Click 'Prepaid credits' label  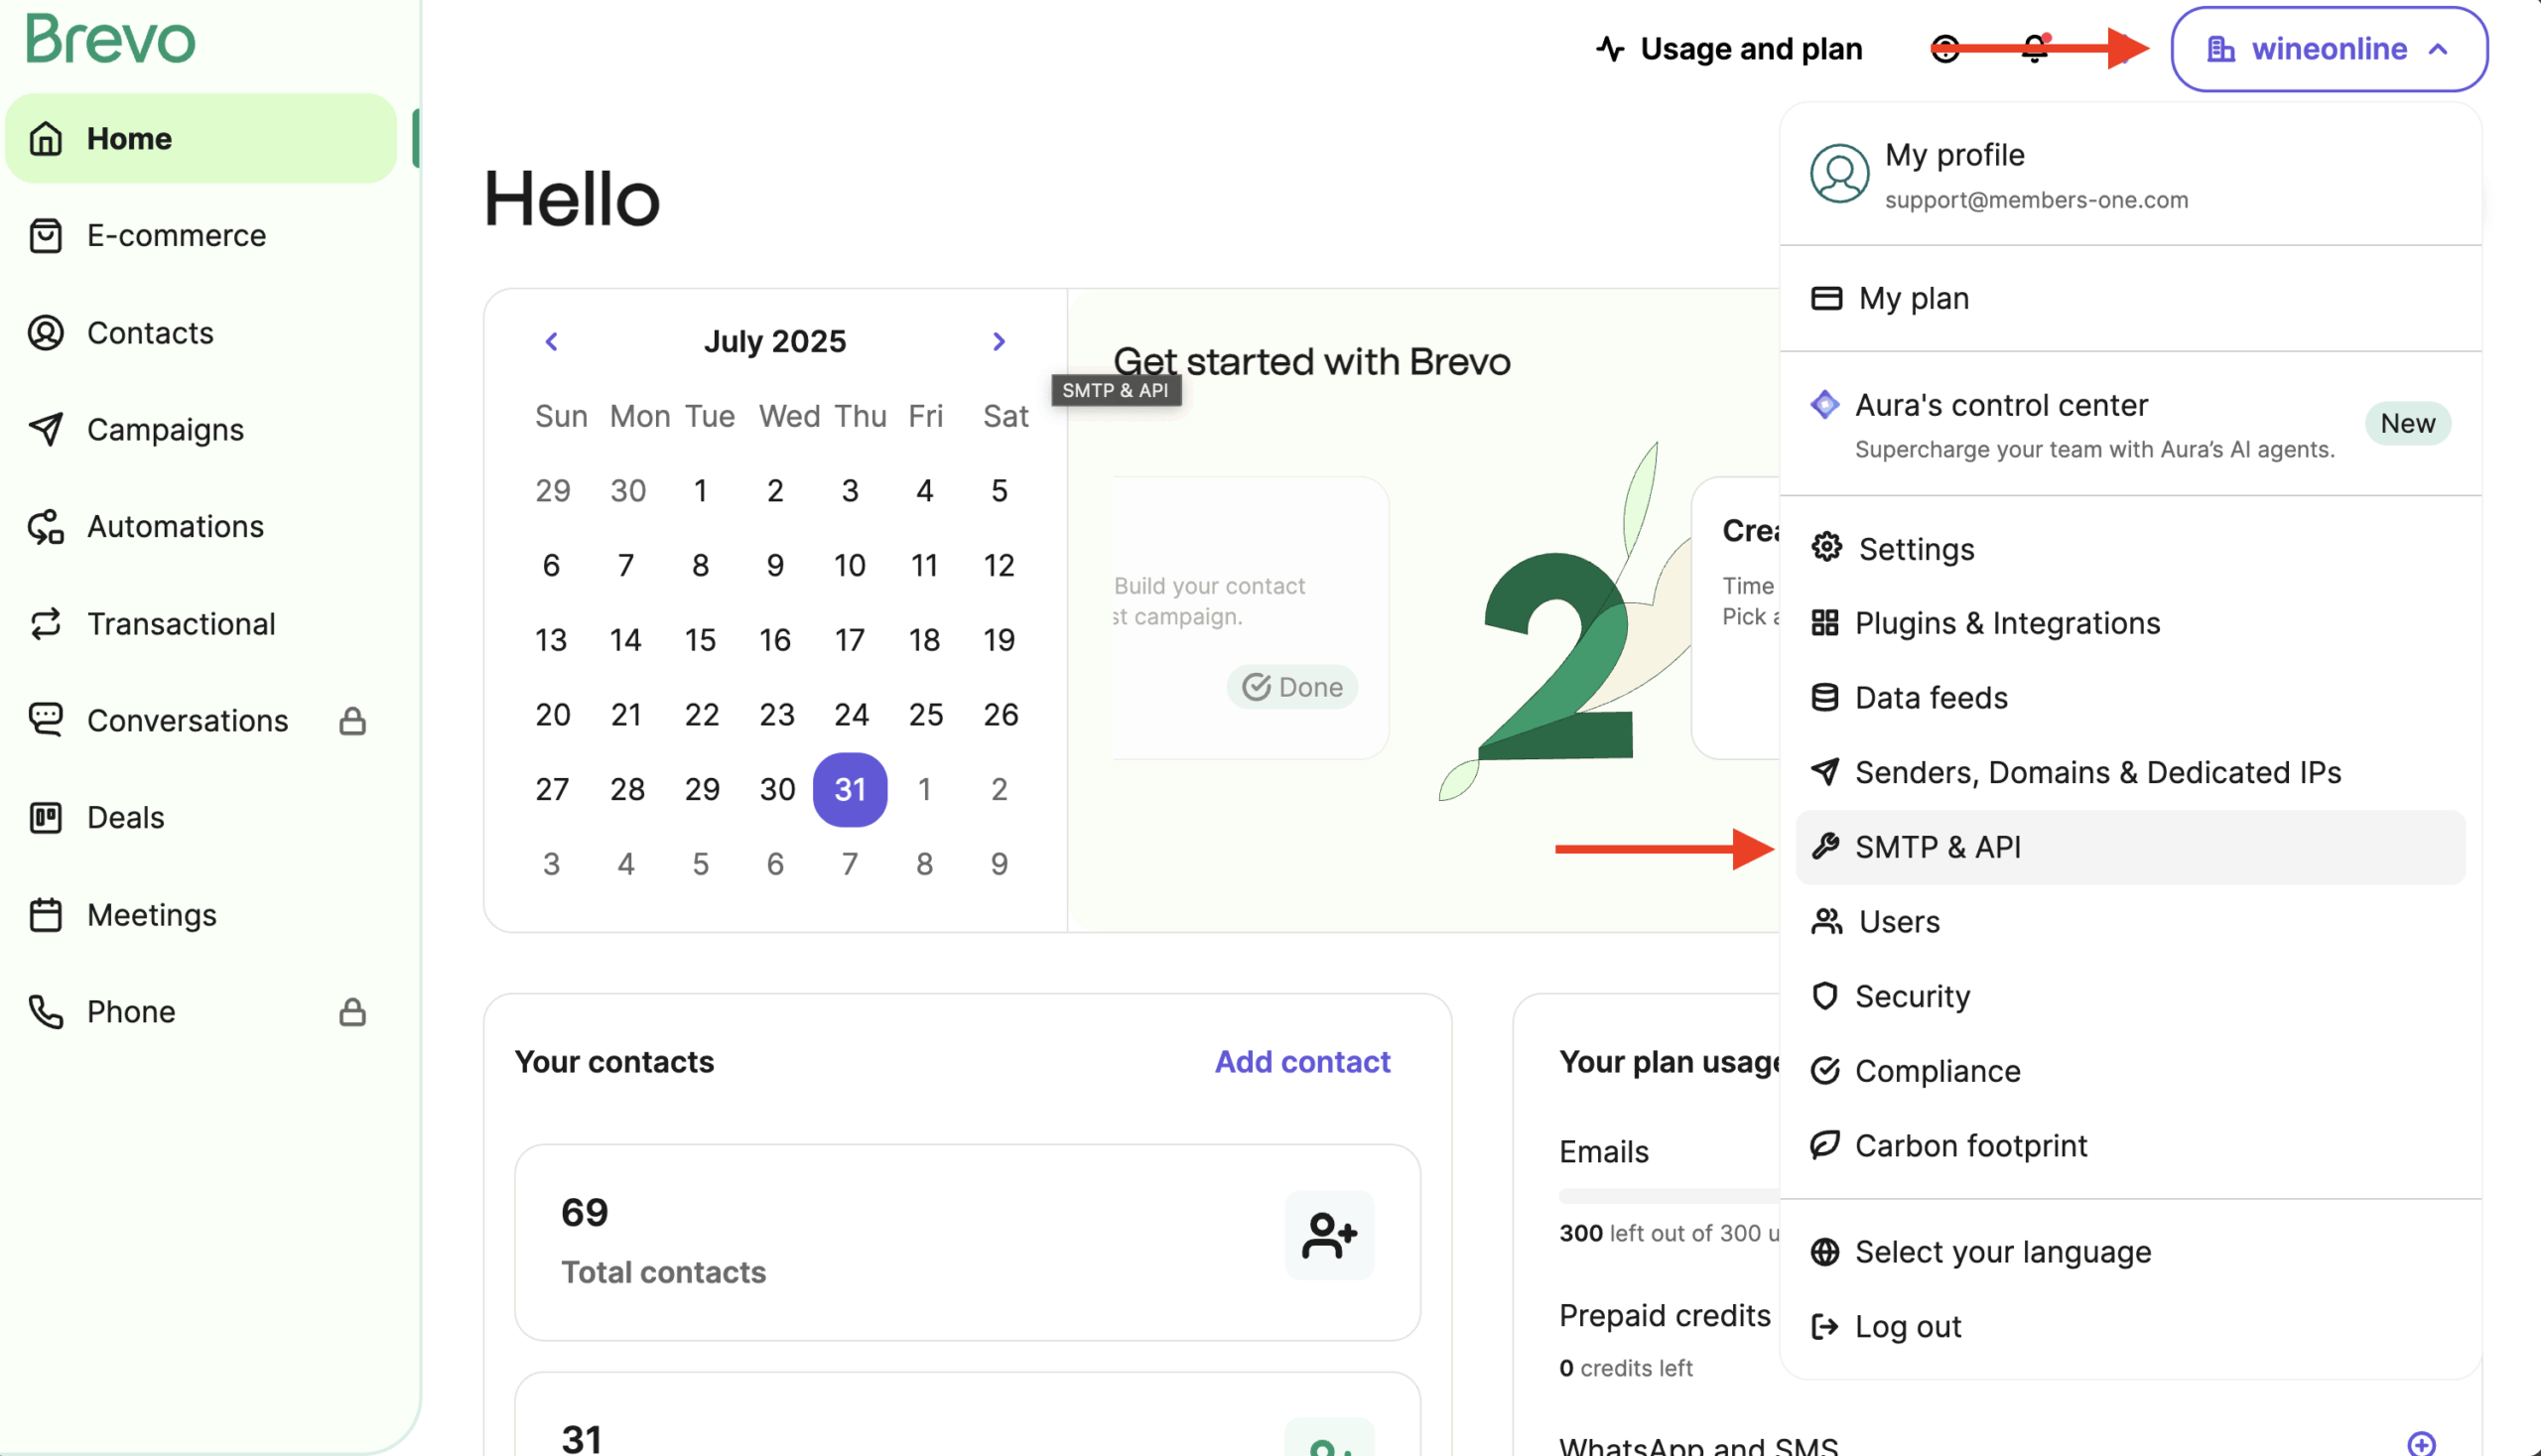tap(1664, 1315)
